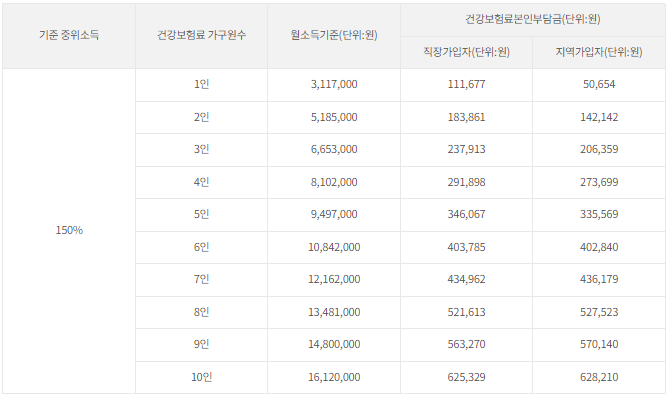This screenshot has height=399, width=669.
Task: Select the 10인 household row label
Action: click(201, 377)
